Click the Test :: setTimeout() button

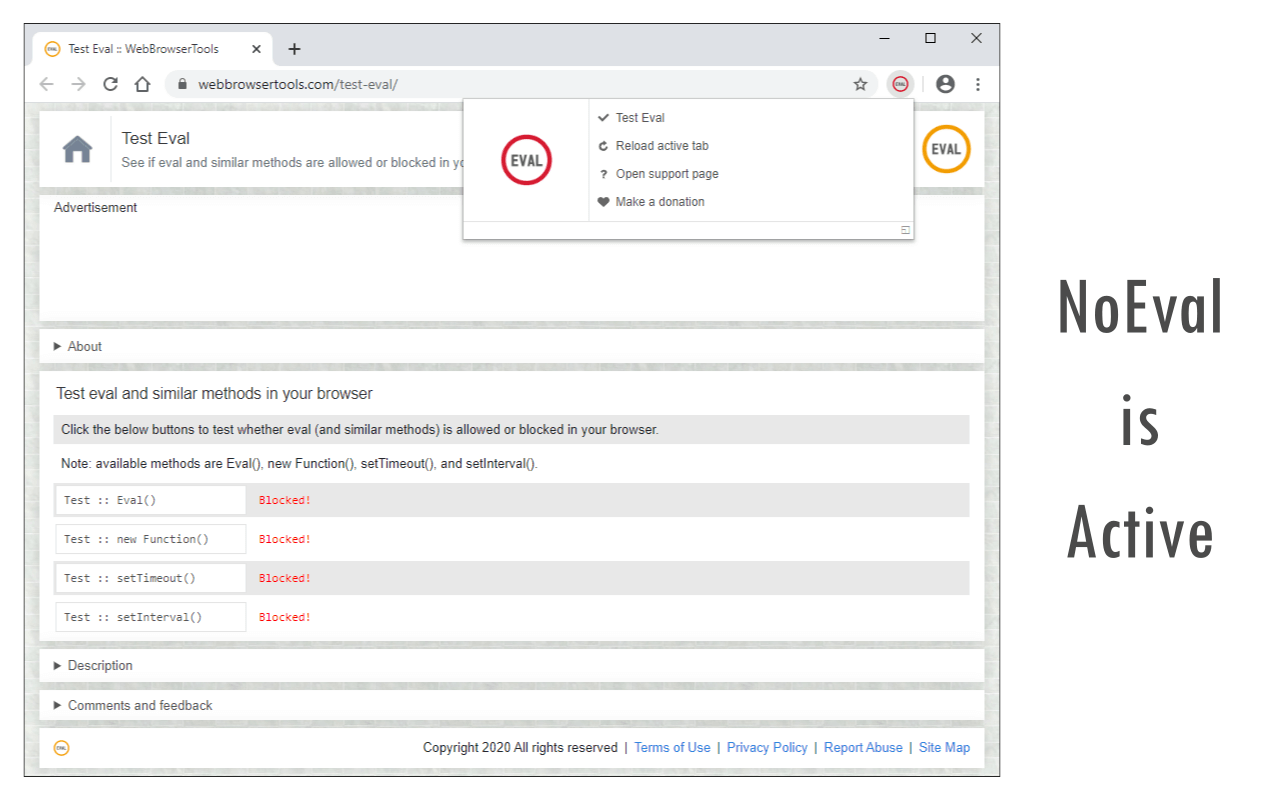[151, 578]
